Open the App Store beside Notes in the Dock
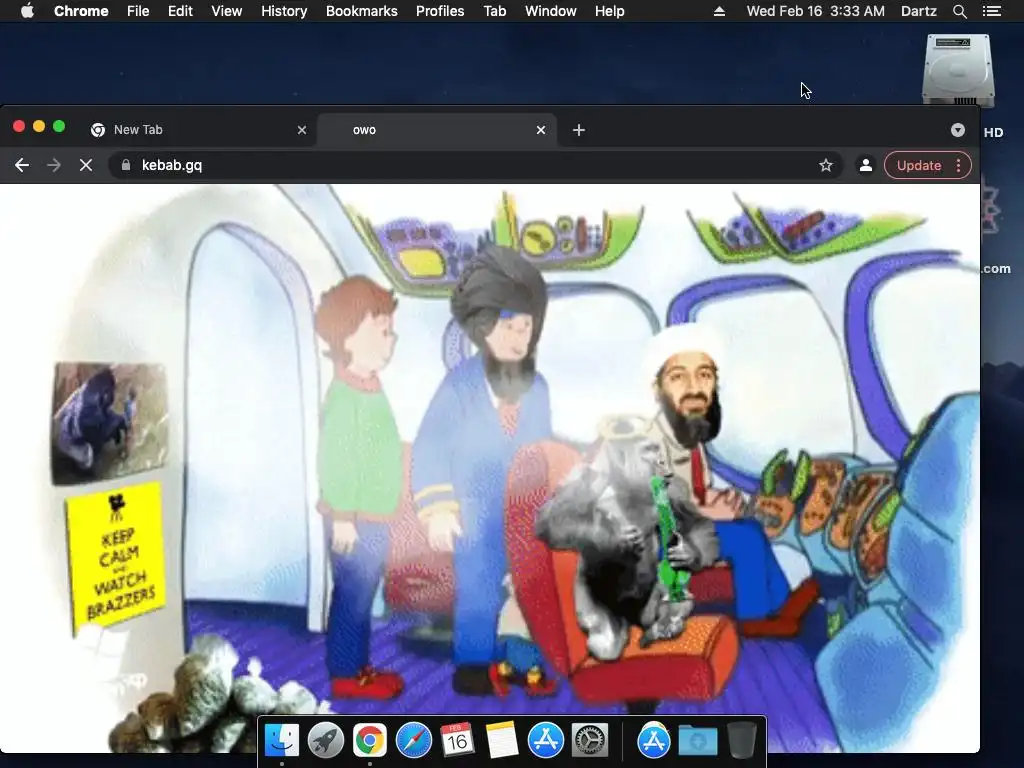Screen dimensions: 1024x768 pos(545,741)
